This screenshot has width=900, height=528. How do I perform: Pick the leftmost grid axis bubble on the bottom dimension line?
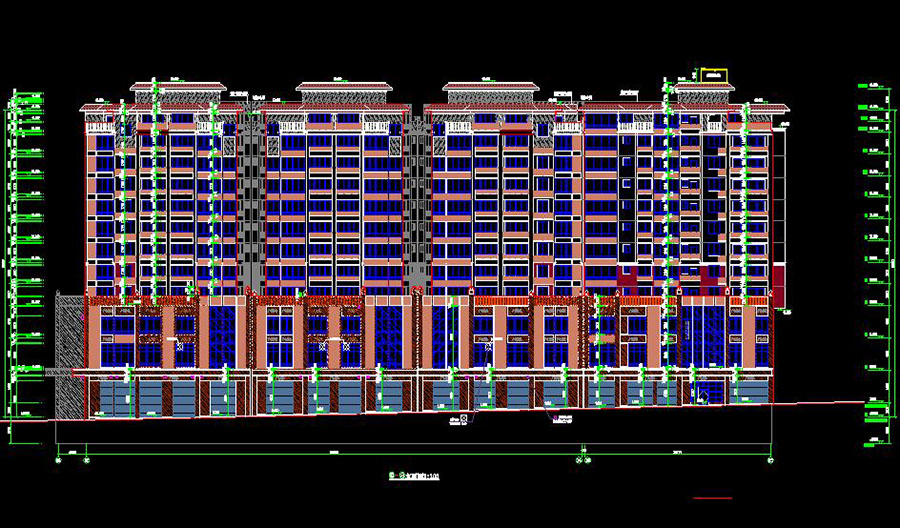[57, 460]
